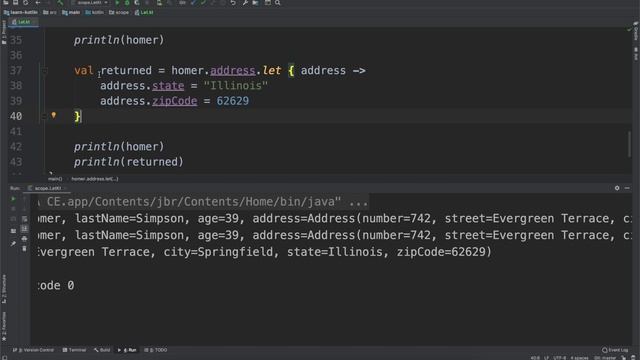Click the print icon in console sidebar
640x360 pixels.
(x=24, y=238)
